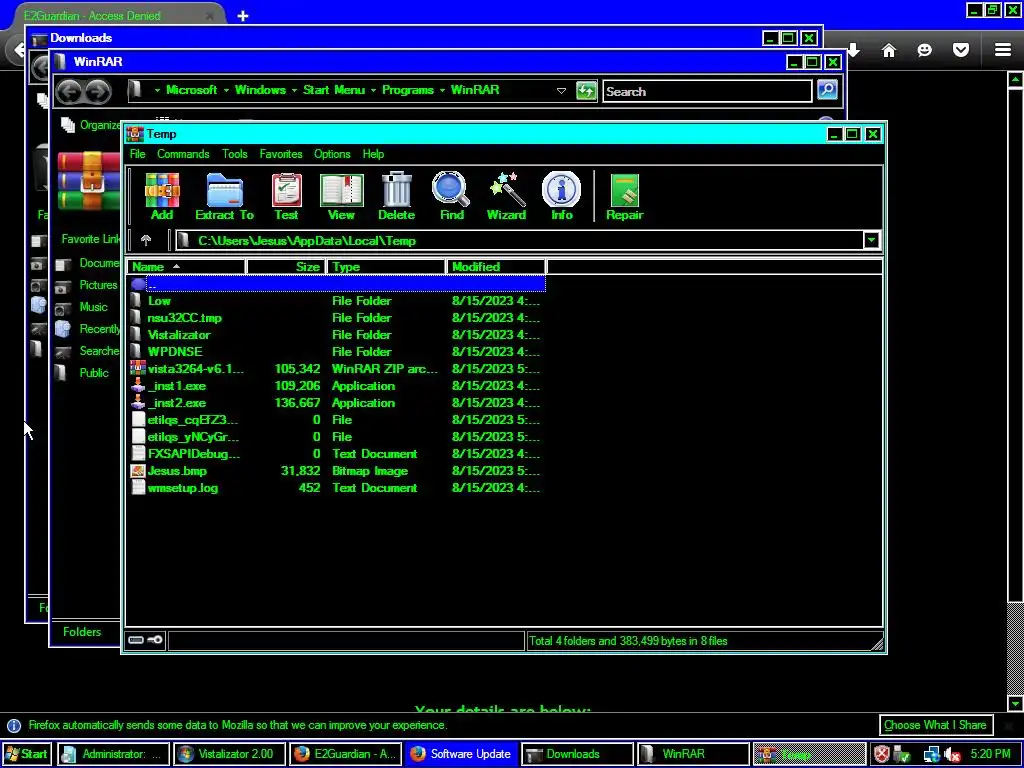Image resolution: width=1024 pixels, height=768 pixels.
Task: Sort by the Name column header
Action: (185, 266)
